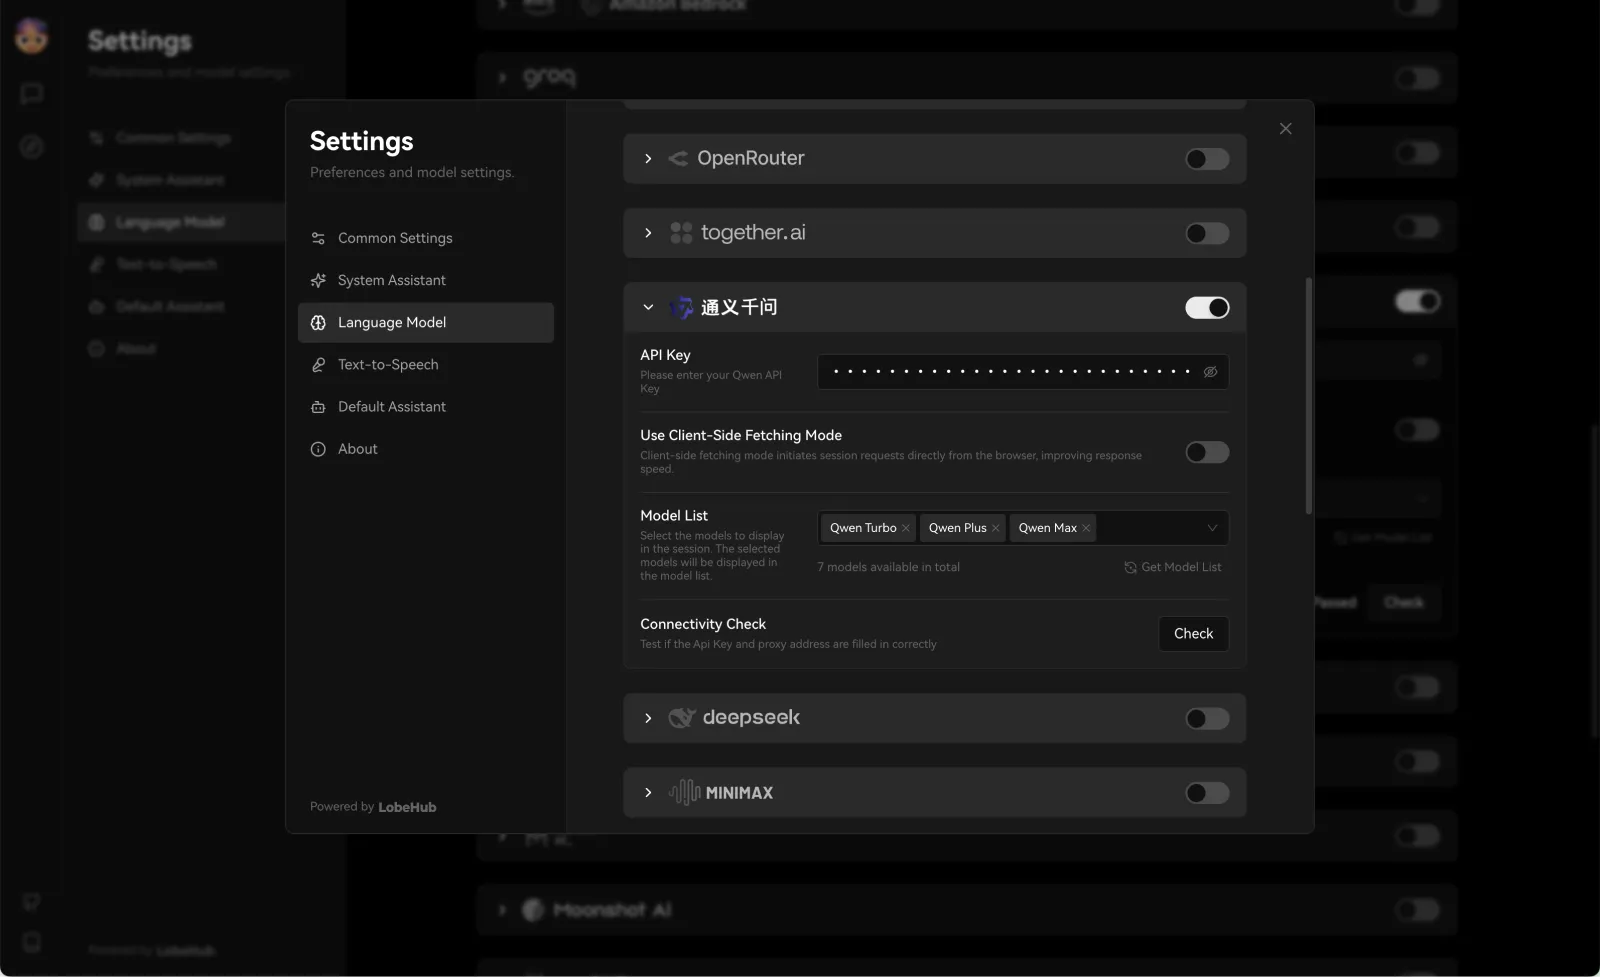Viewport: 1600px width, 977px height.
Task: Click the deepseek whale logo icon
Action: coord(681,718)
